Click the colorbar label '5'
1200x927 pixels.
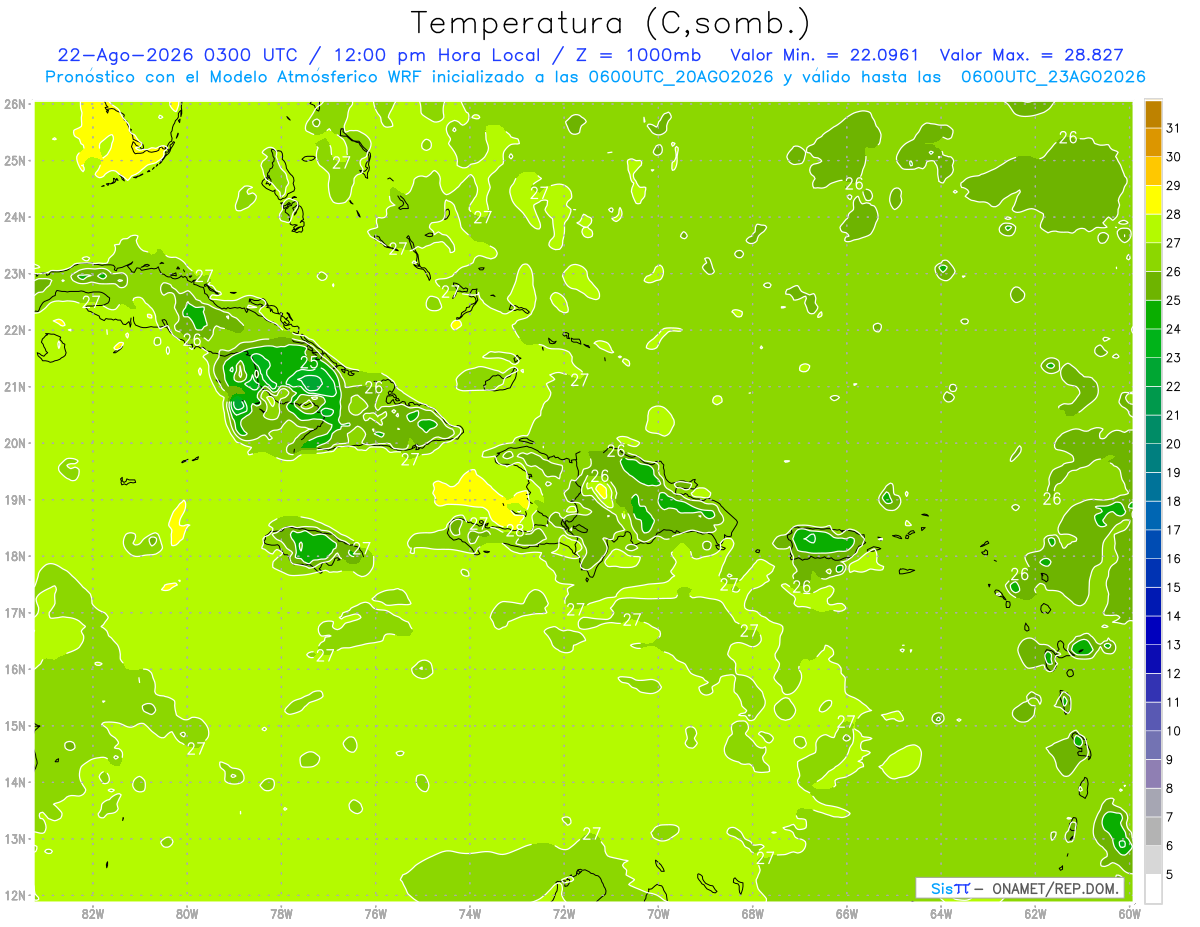point(1170,875)
